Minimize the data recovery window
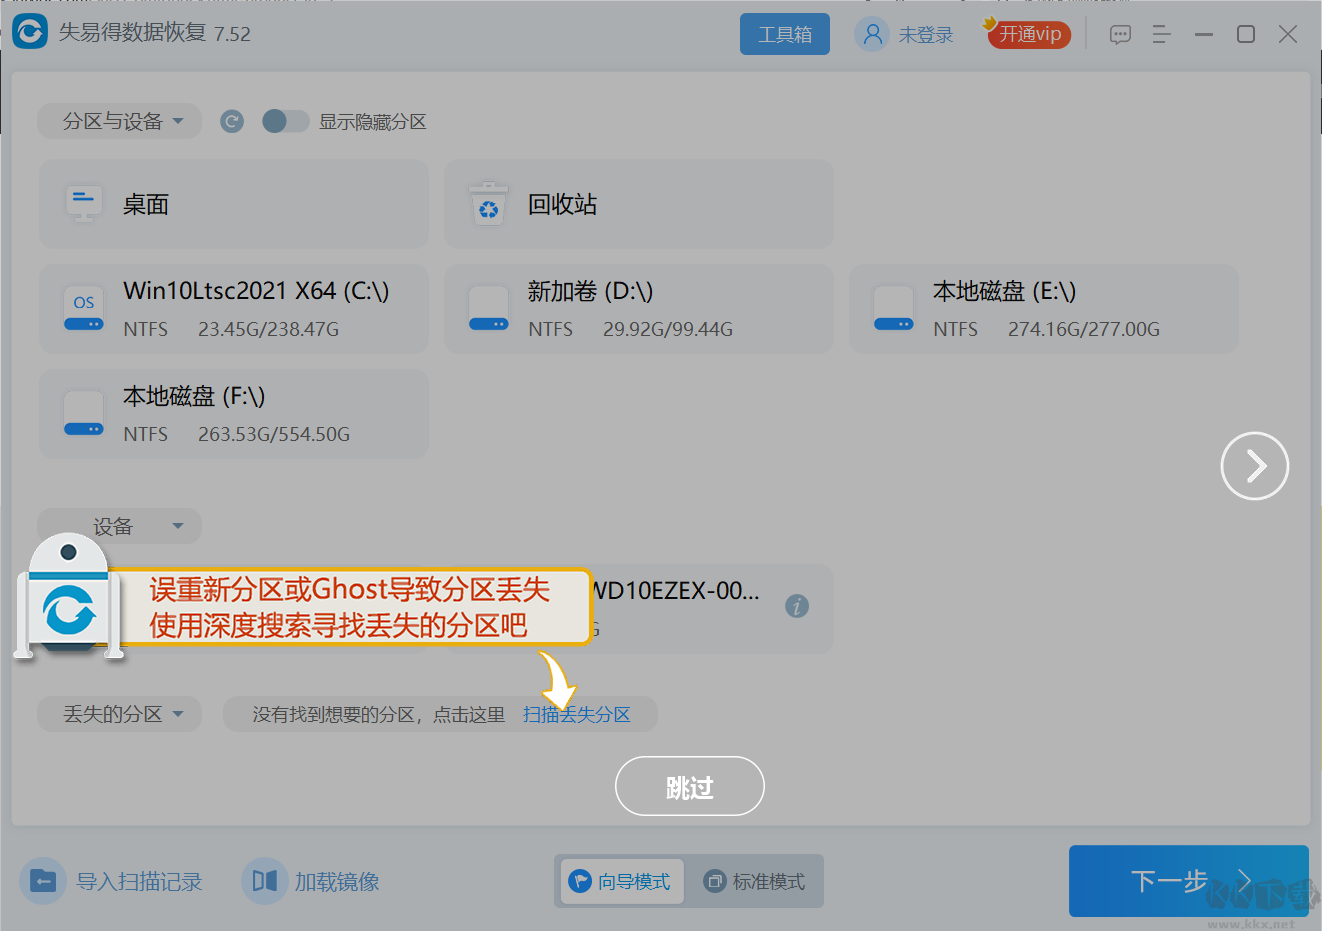The image size is (1322, 931). [x=1204, y=35]
